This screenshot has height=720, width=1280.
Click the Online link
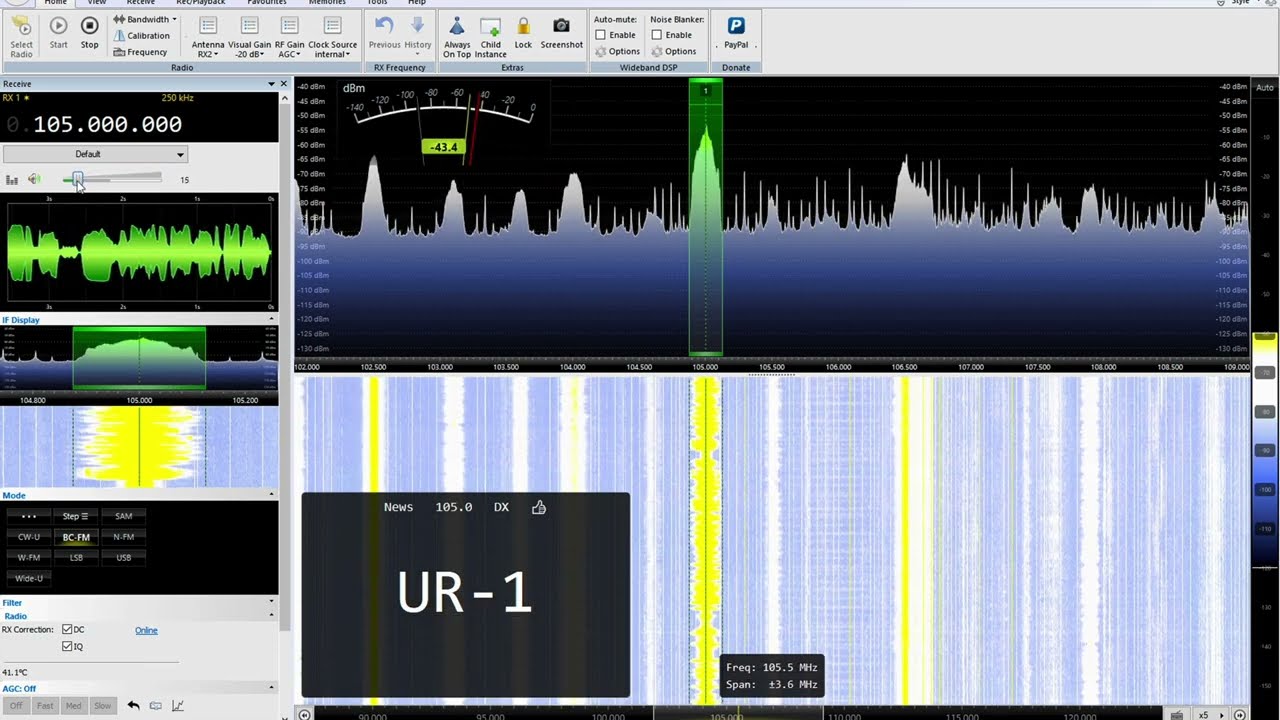(x=146, y=630)
